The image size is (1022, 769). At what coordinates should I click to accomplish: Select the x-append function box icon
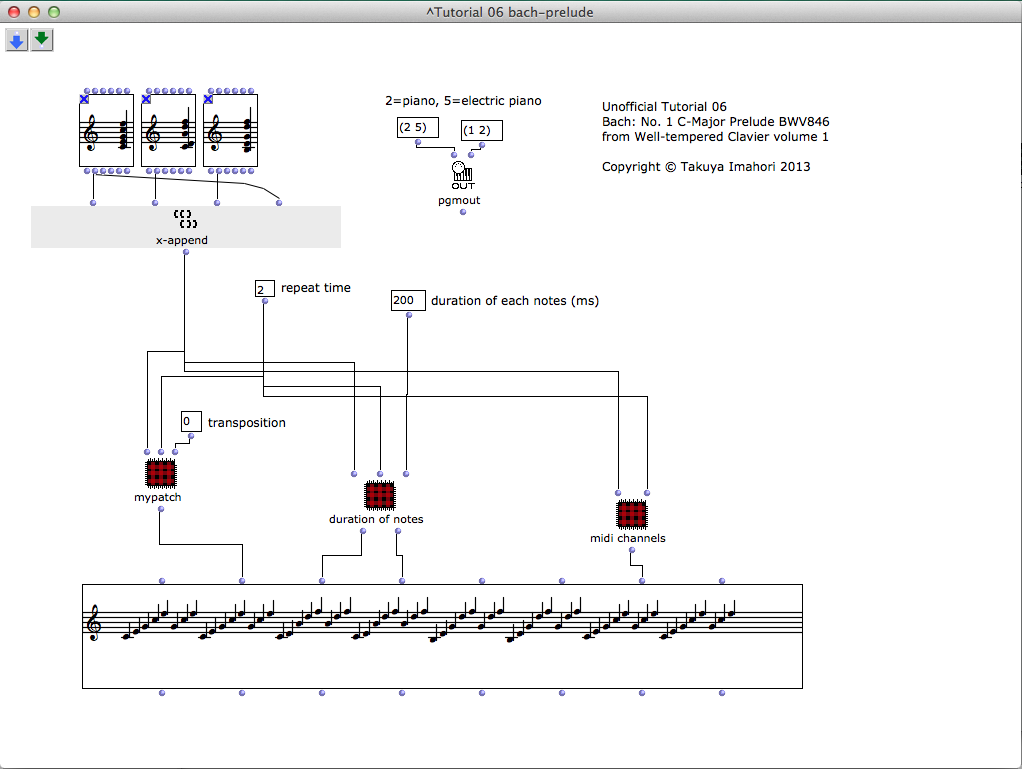click(x=185, y=221)
